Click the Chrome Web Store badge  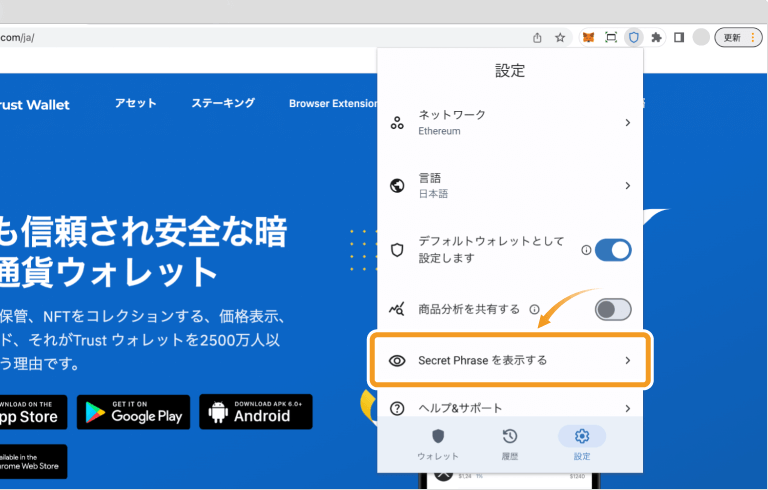(33, 462)
